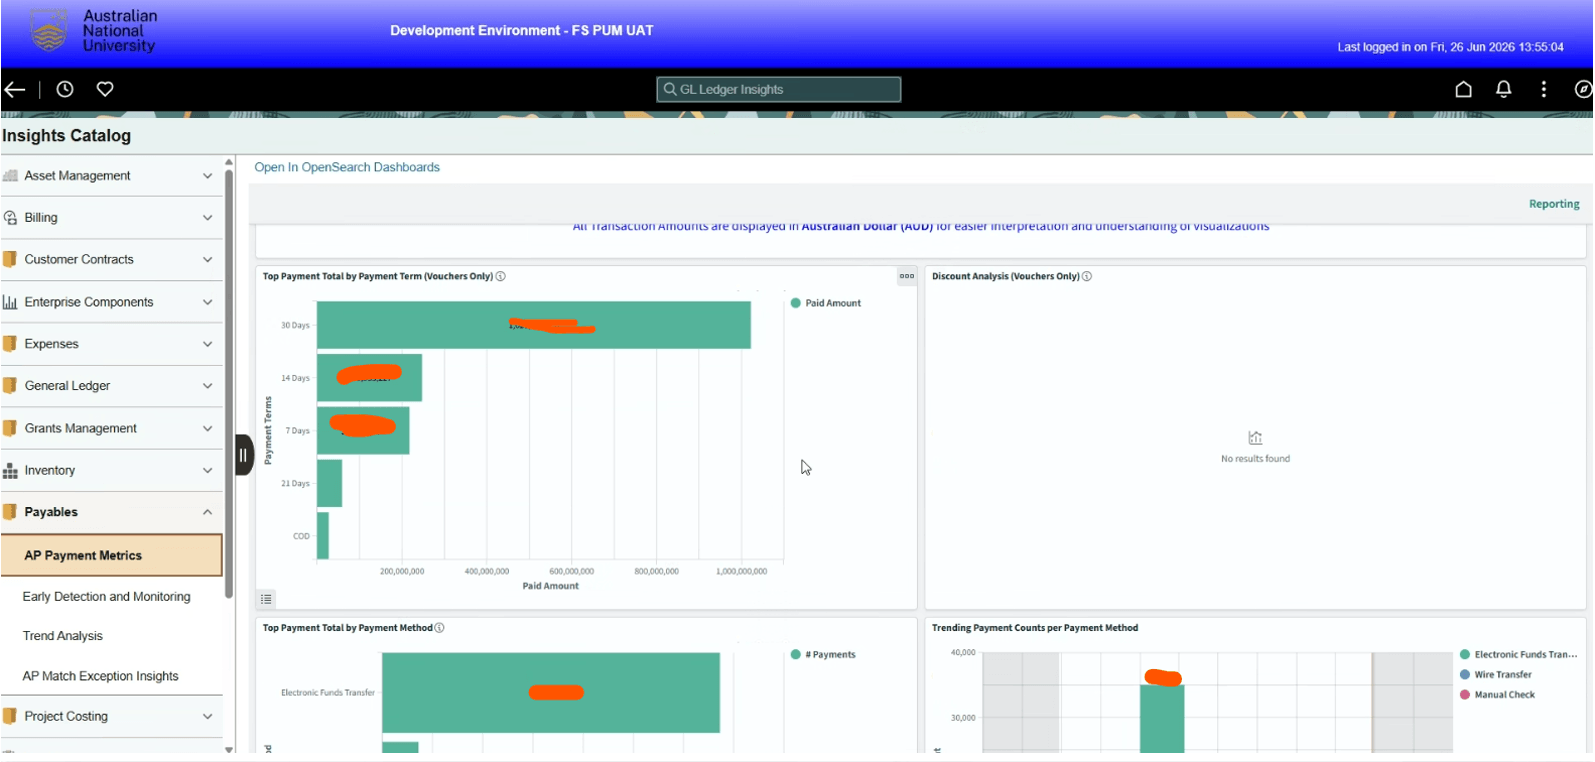This screenshot has width=1595, height=762.
Task: Open favorites heart icon
Action: coord(105,89)
